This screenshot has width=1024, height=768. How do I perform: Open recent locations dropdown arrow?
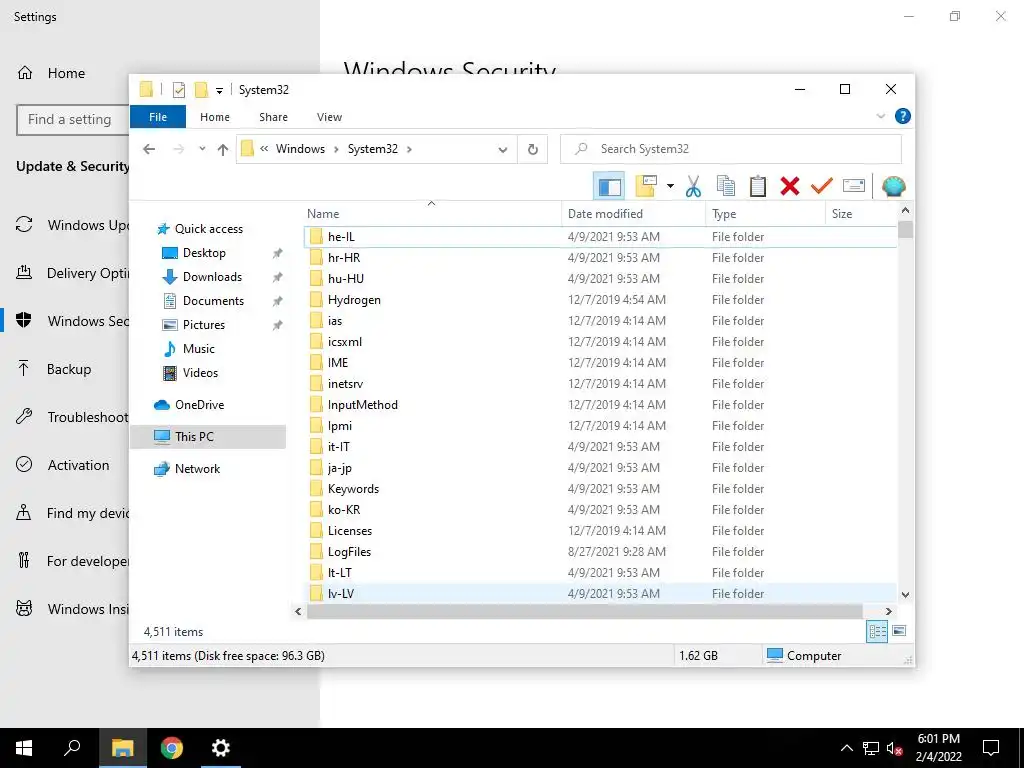(202, 150)
